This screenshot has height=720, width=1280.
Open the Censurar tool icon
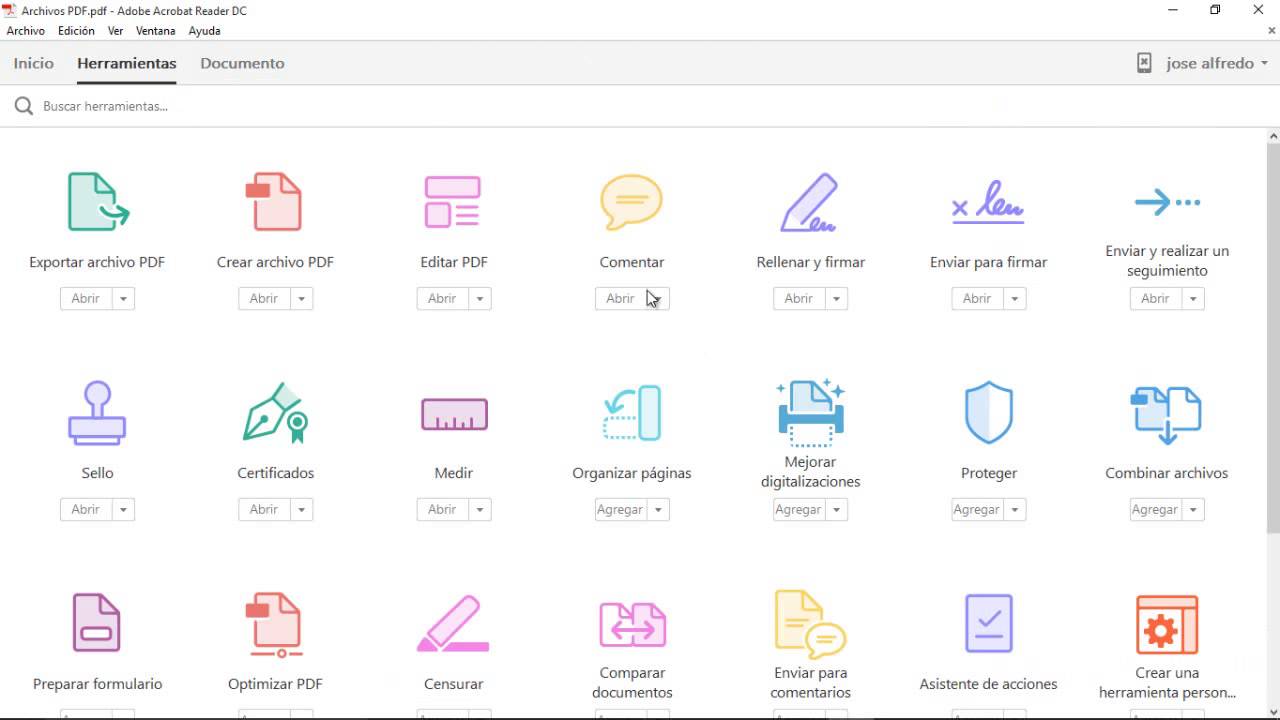(453, 623)
